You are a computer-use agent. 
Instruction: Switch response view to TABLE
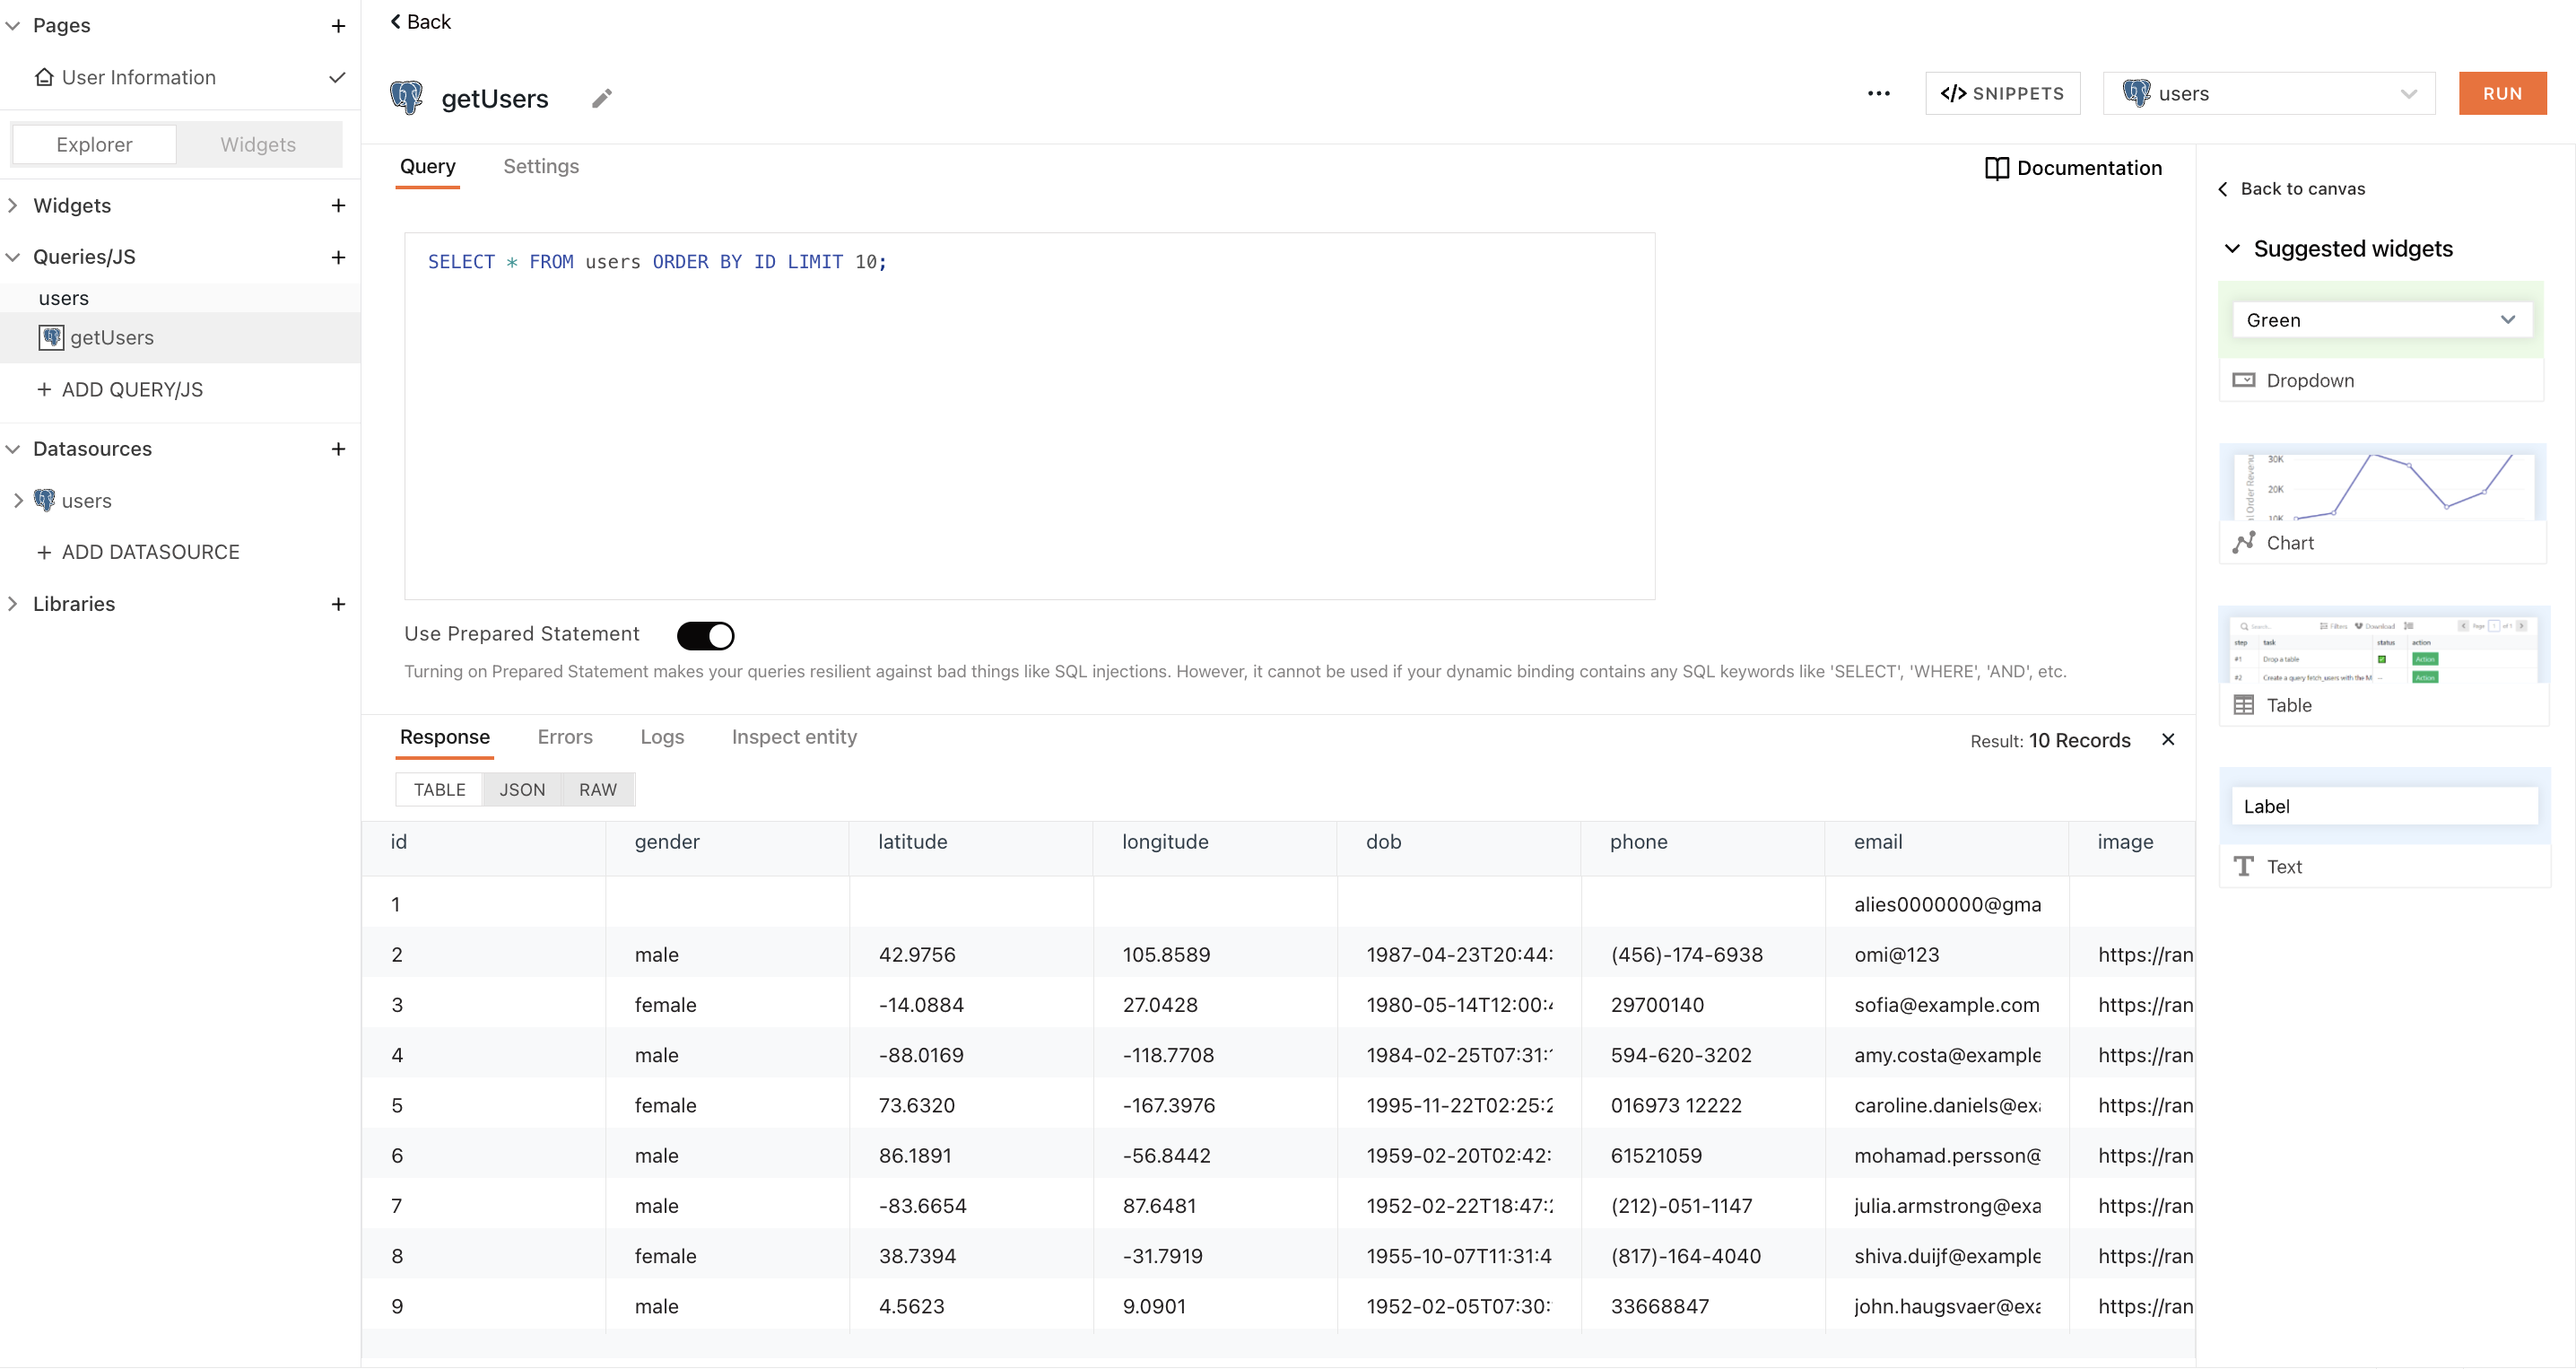(x=439, y=790)
